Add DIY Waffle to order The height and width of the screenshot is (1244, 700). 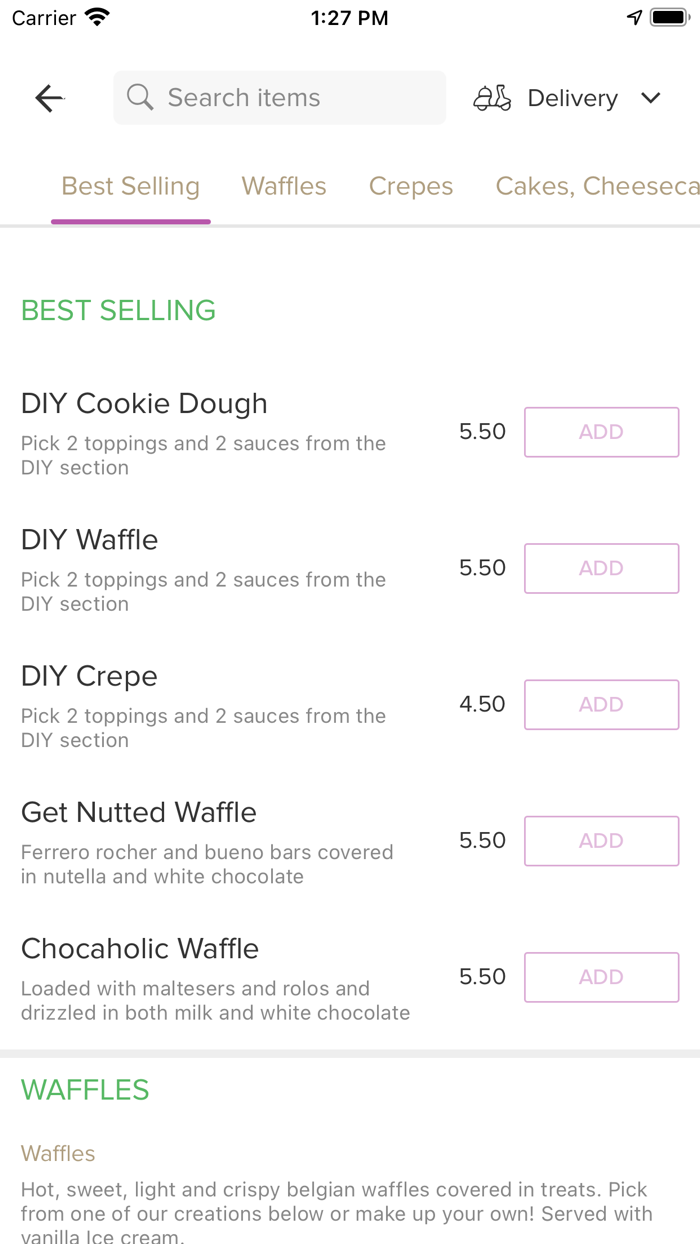[x=601, y=568]
